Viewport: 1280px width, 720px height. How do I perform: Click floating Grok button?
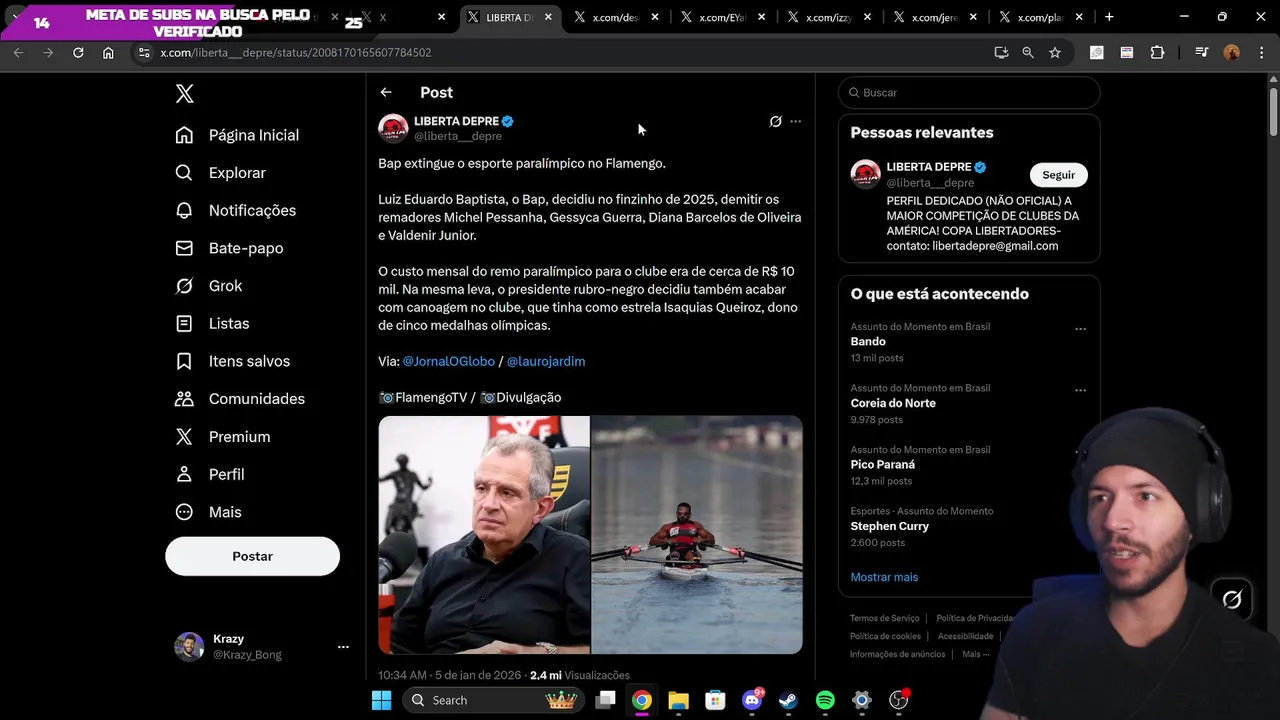click(x=1232, y=599)
